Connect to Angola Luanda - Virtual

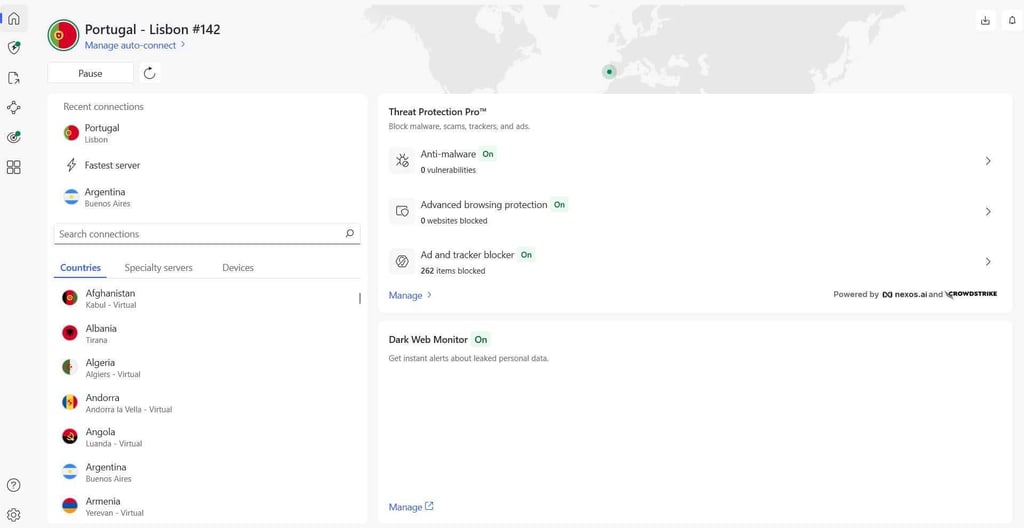click(207, 437)
